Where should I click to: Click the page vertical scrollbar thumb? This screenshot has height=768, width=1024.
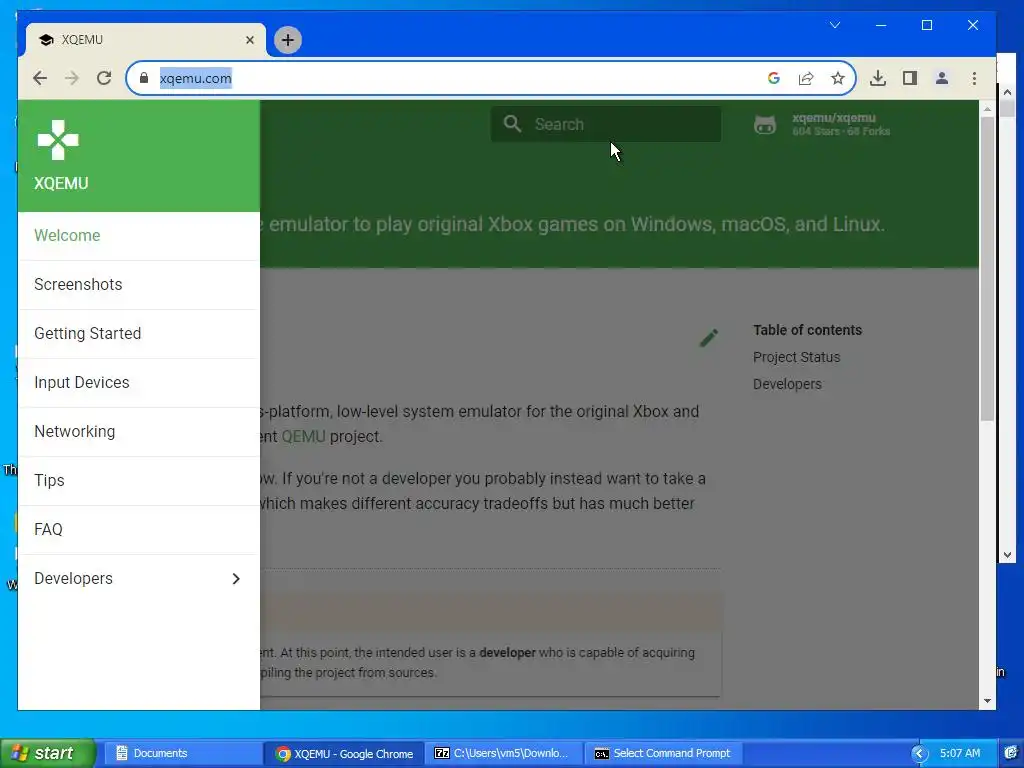987,269
